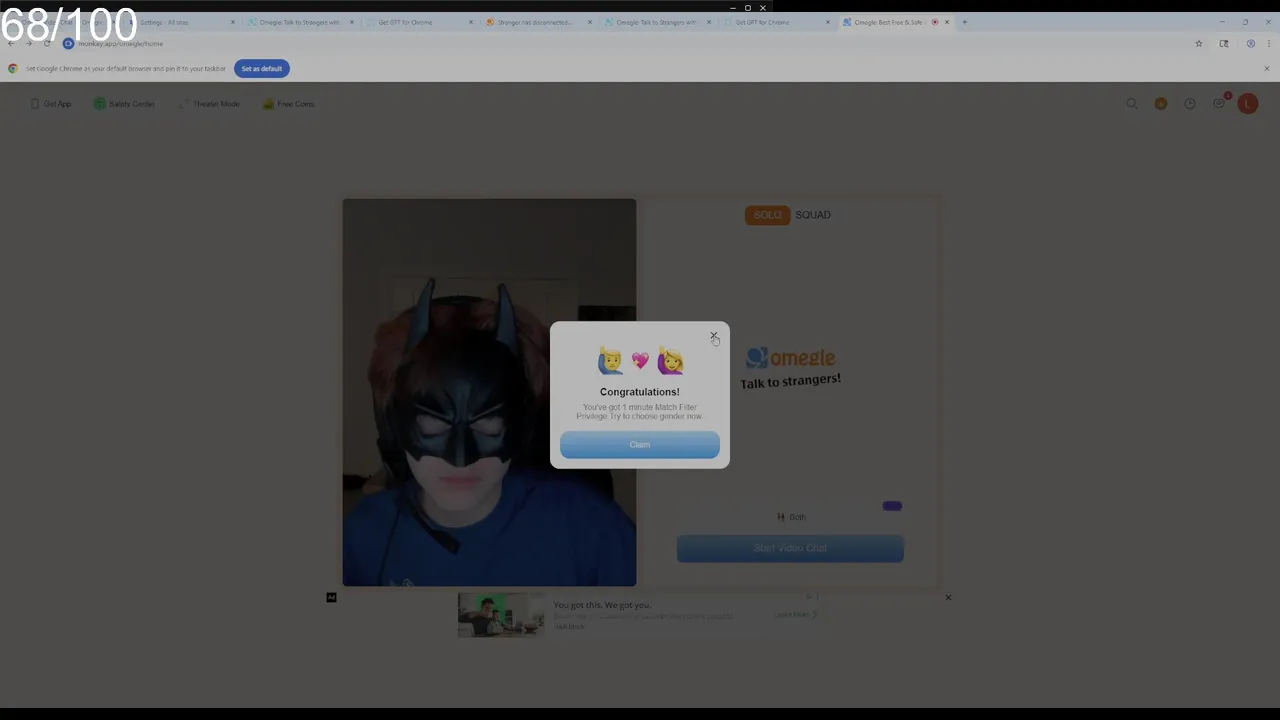
Task: Open Chrome profile icon in toolbar
Action: (1251, 44)
